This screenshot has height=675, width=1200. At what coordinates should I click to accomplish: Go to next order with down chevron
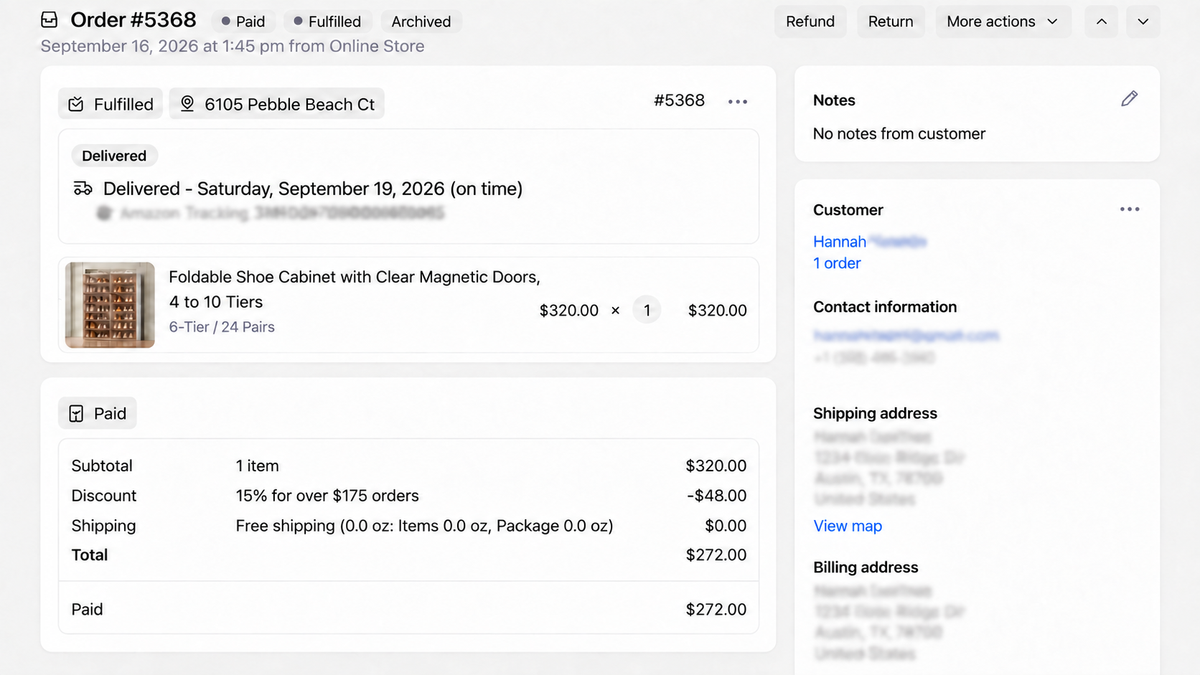pyautogui.click(x=1143, y=21)
